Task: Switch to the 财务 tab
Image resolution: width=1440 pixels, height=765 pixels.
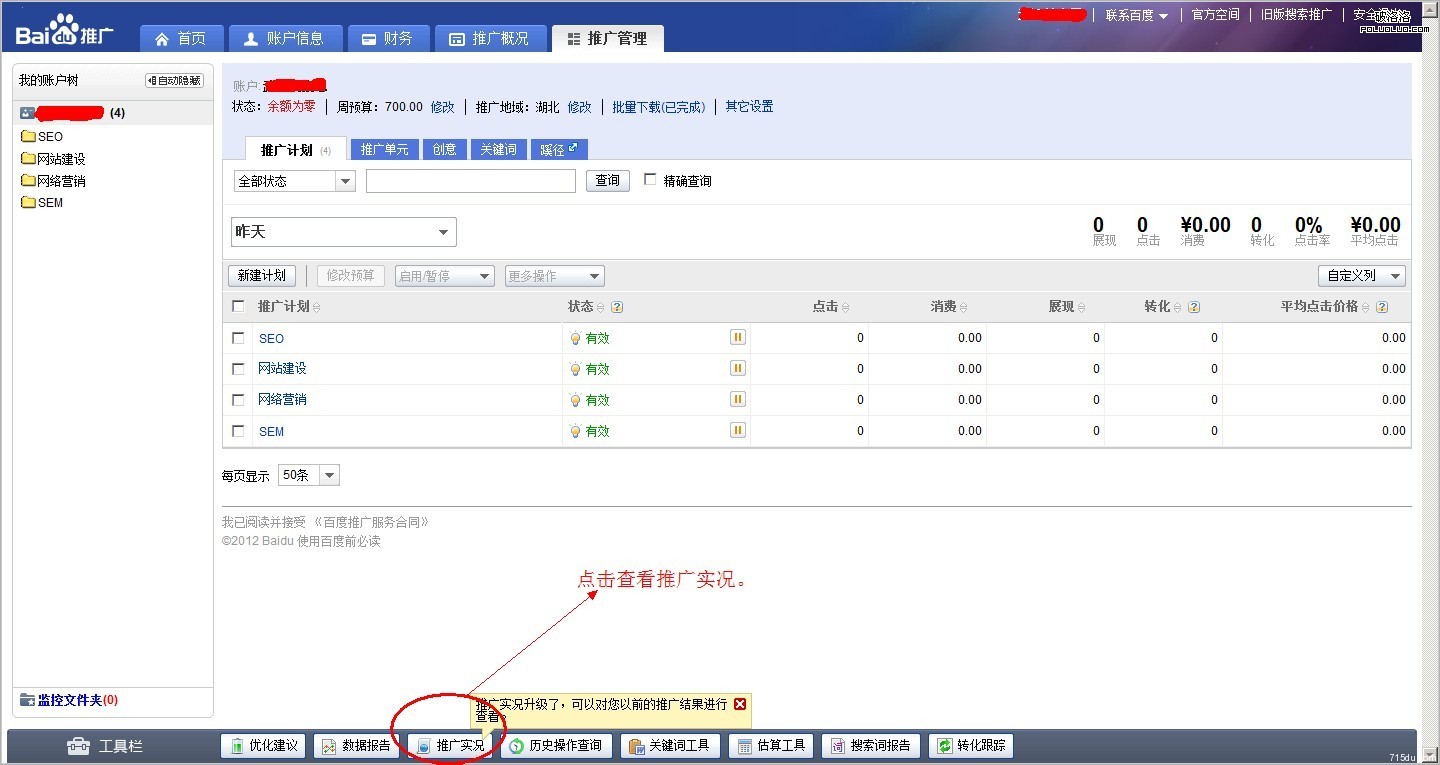Action: click(388, 38)
